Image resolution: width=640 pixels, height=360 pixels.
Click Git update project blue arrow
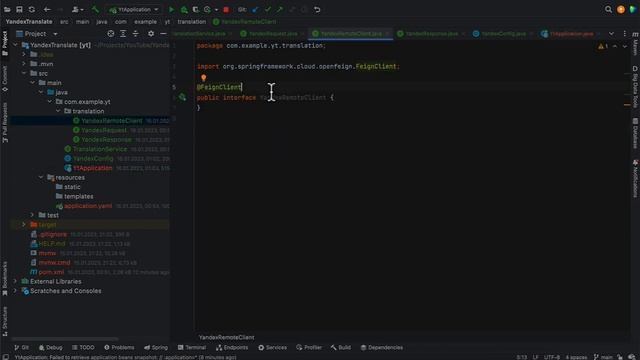tap(255, 9)
